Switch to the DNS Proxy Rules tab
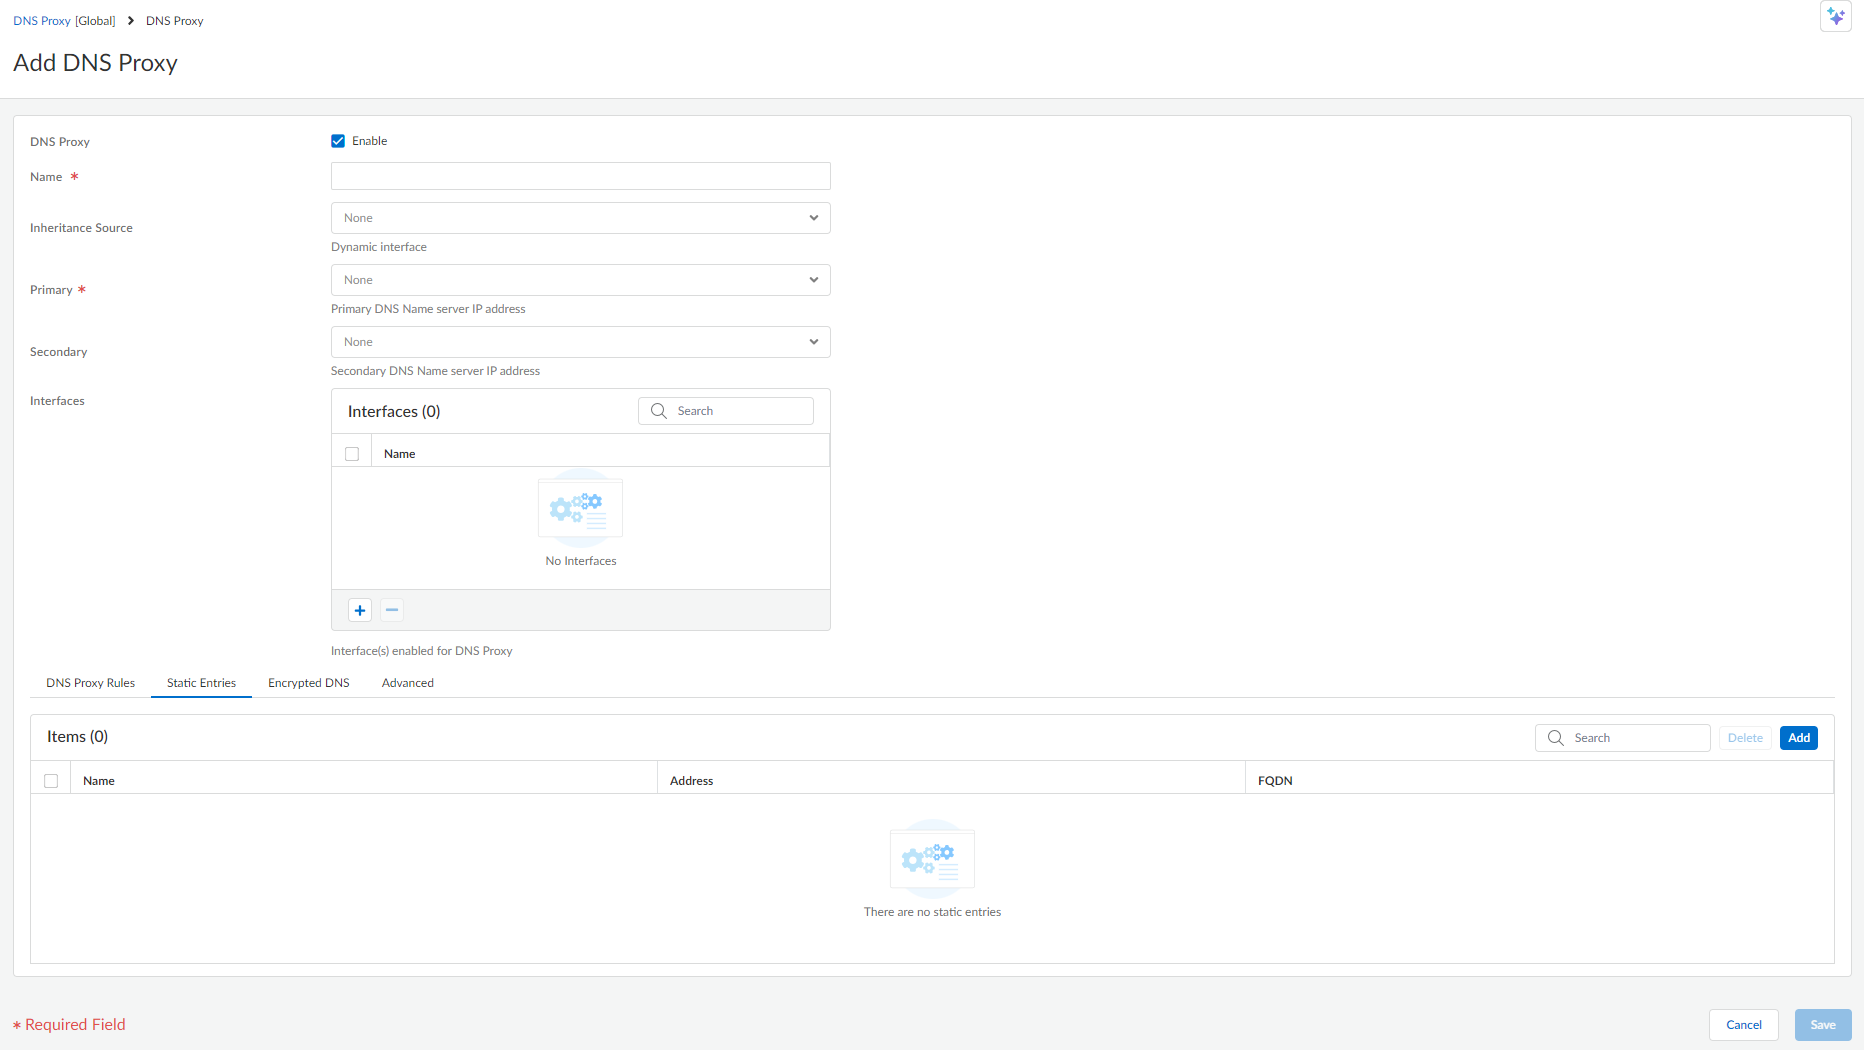This screenshot has width=1864, height=1050. [90, 683]
